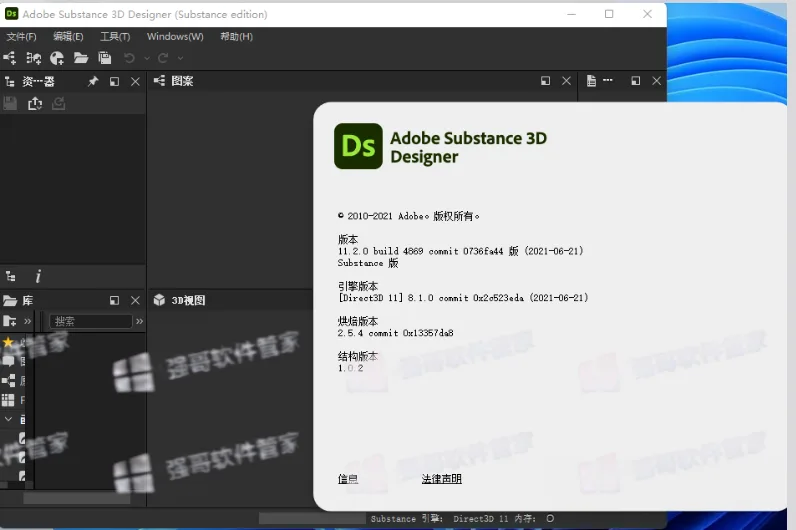Click into the 搜索 search field
Image resolution: width=796 pixels, height=530 pixels.
point(90,321)
